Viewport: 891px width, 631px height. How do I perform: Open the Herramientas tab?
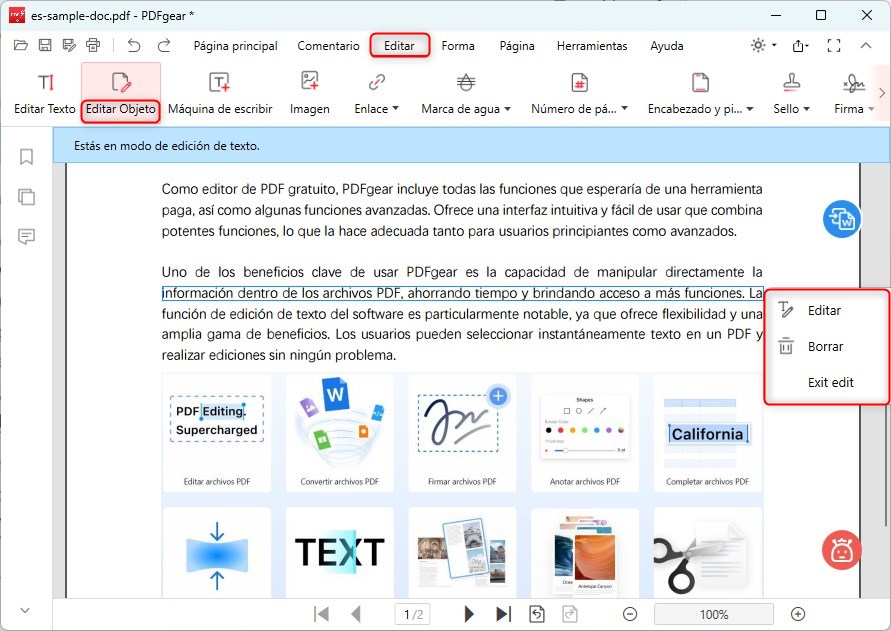click(x=592, y=45)
